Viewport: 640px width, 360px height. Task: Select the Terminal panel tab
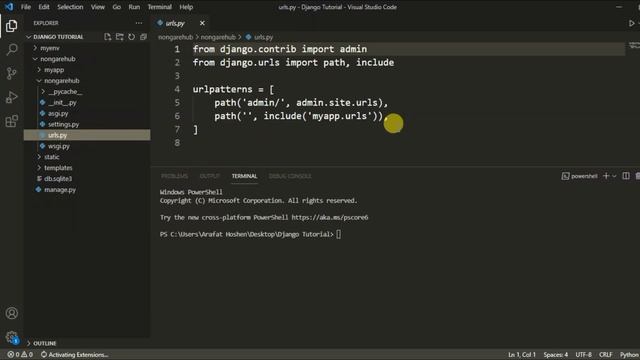click(244, 176)
